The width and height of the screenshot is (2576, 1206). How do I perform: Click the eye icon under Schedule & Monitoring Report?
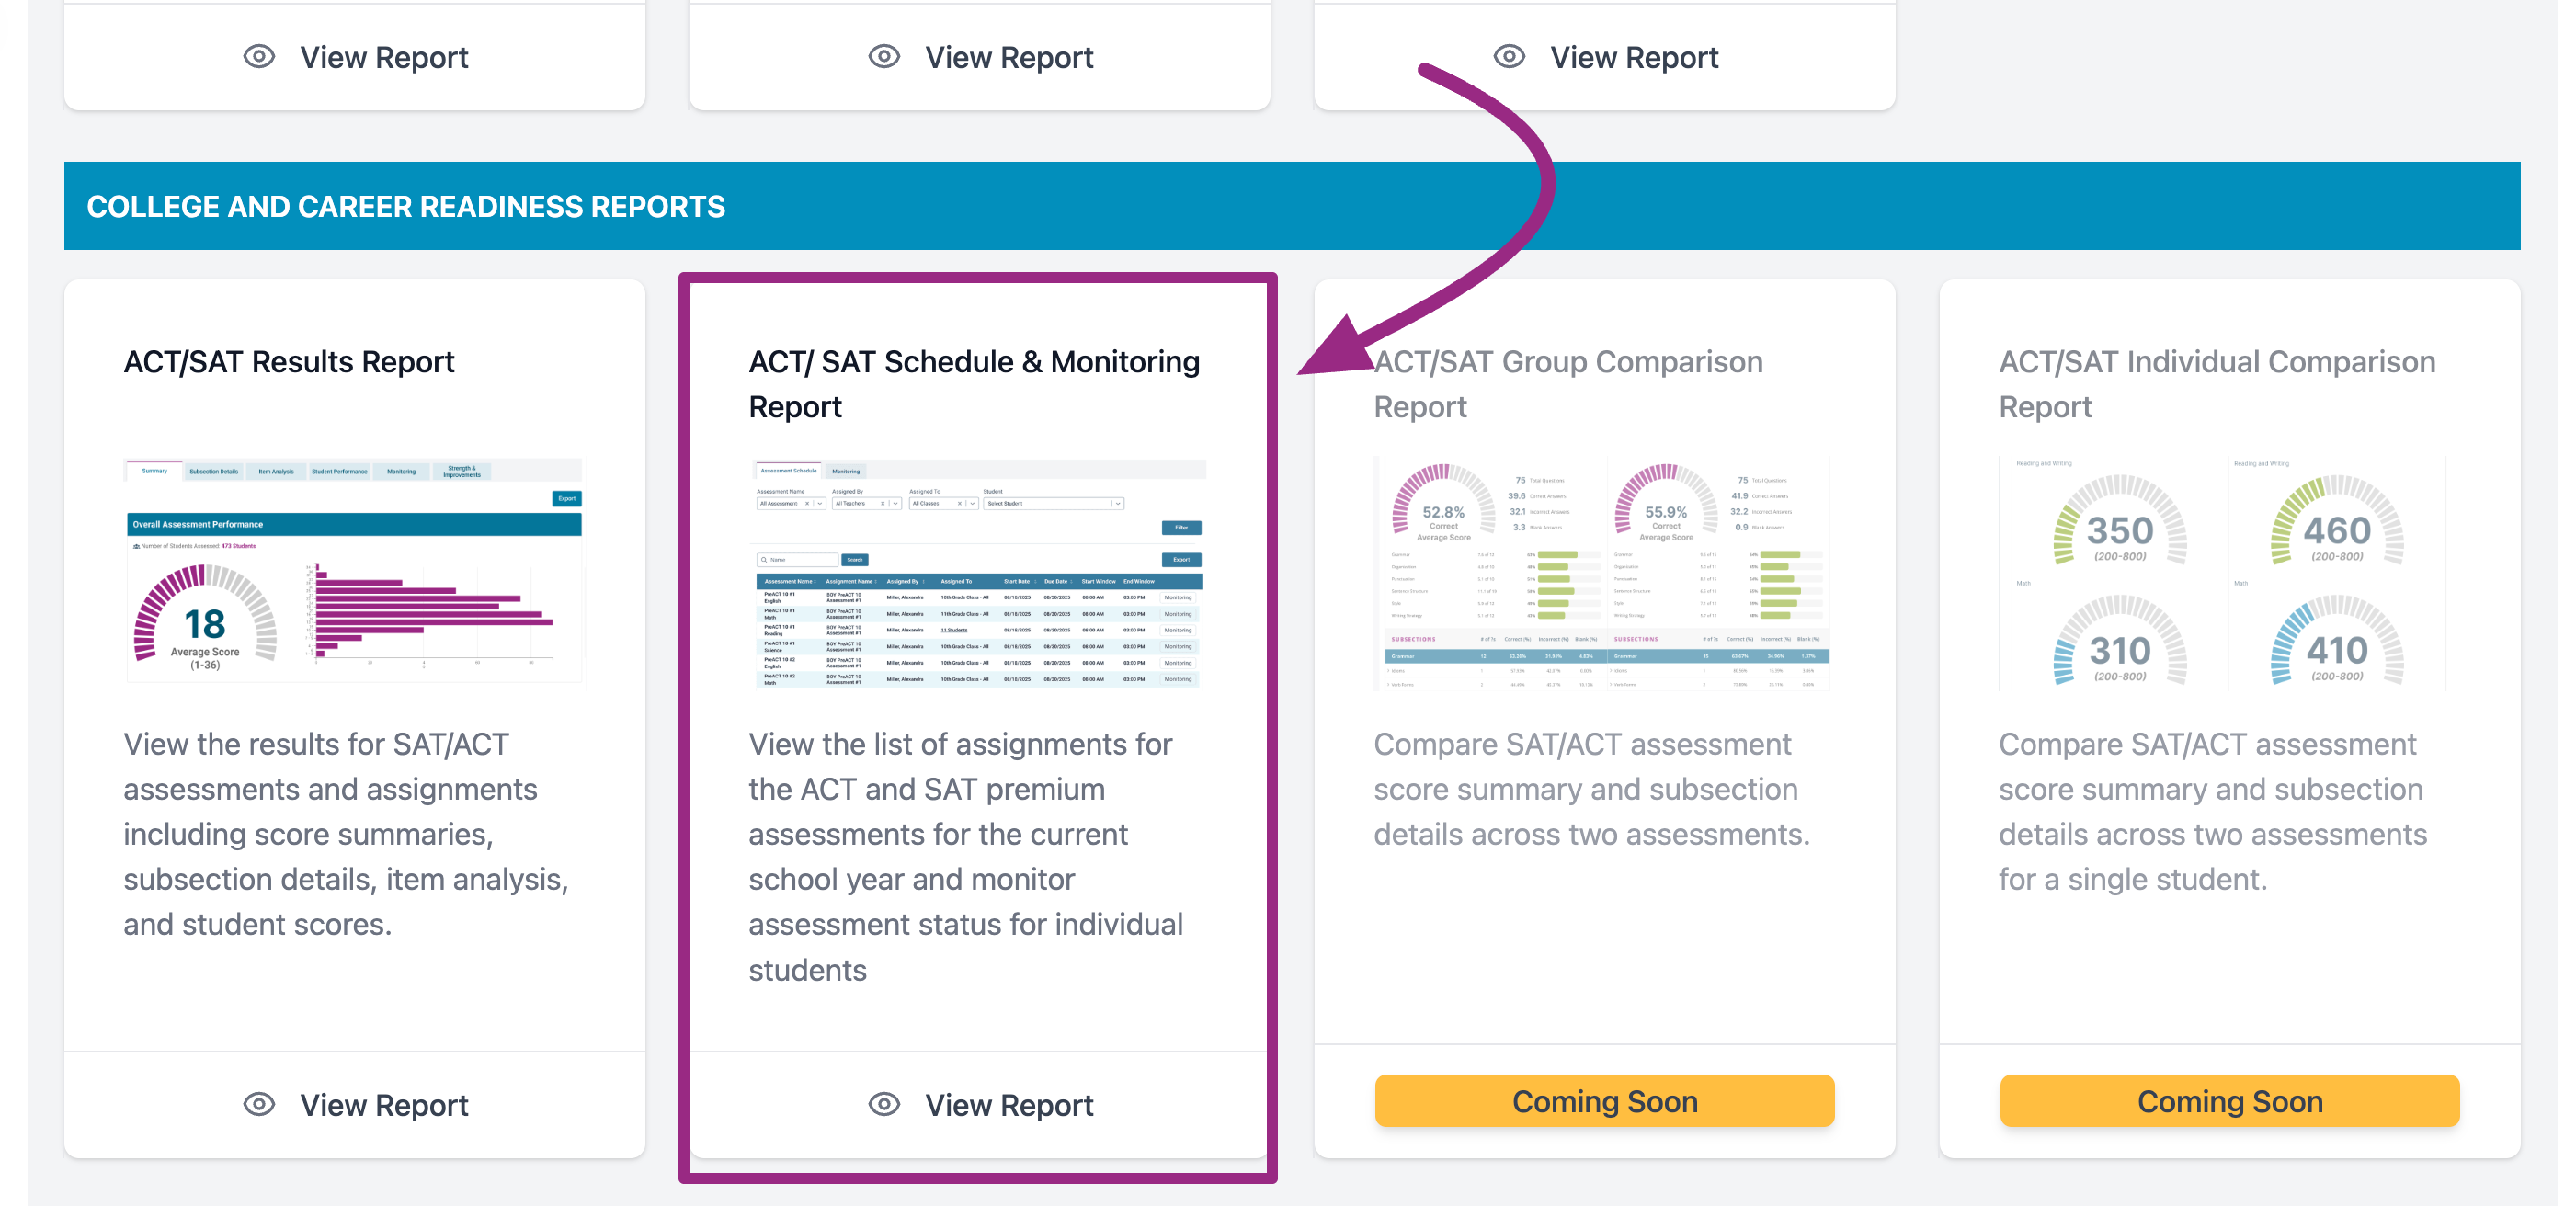tap(884, 1104)
